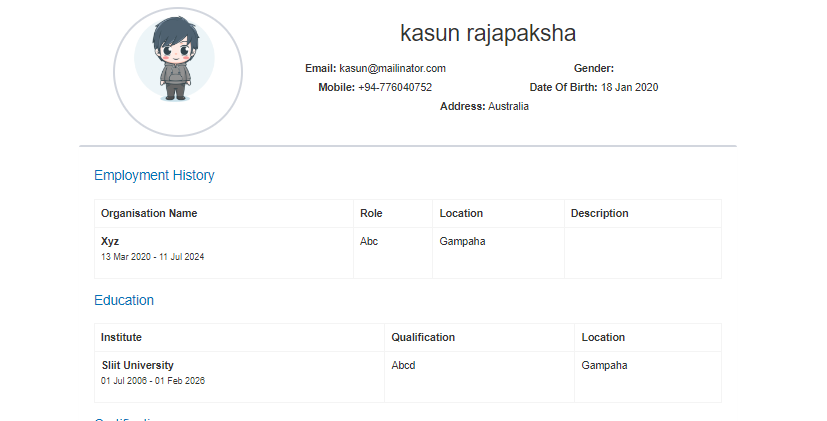Click Gampaha in the Education row
The height and width of the screenshot is (421, 827).
(x=604, y=365)
